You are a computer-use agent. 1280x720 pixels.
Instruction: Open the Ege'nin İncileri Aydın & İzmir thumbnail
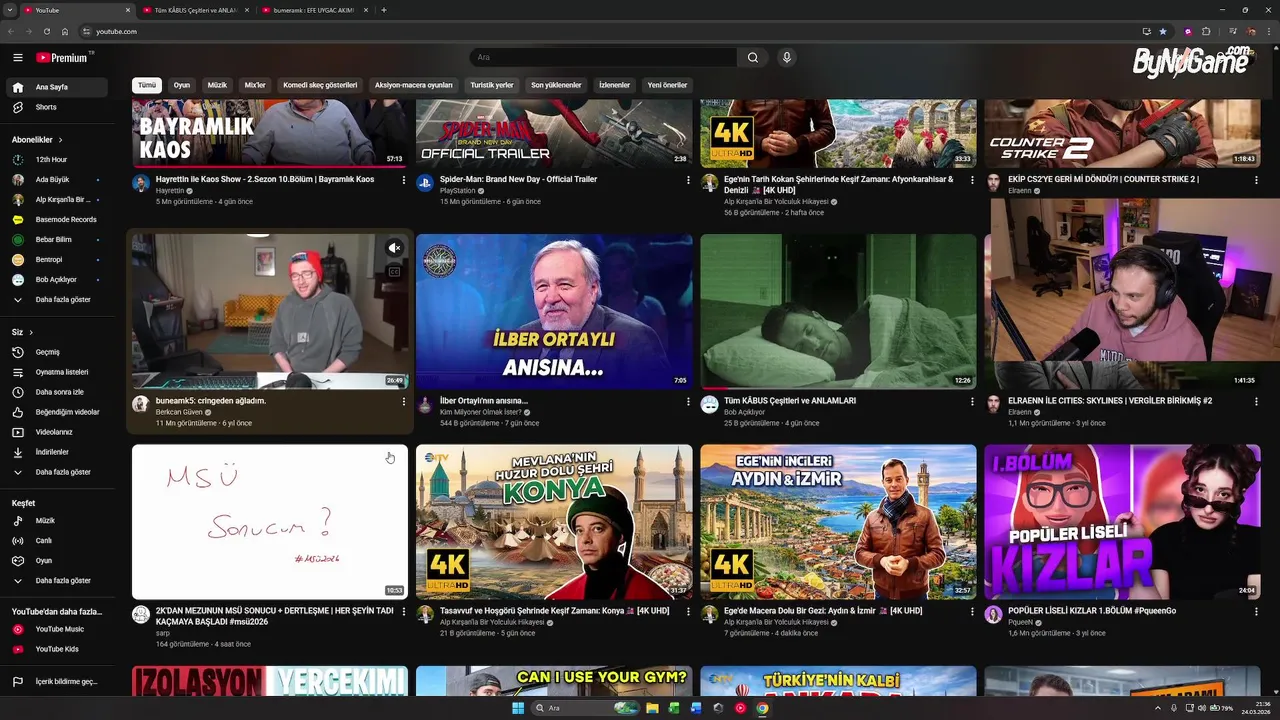coord(838,522)
